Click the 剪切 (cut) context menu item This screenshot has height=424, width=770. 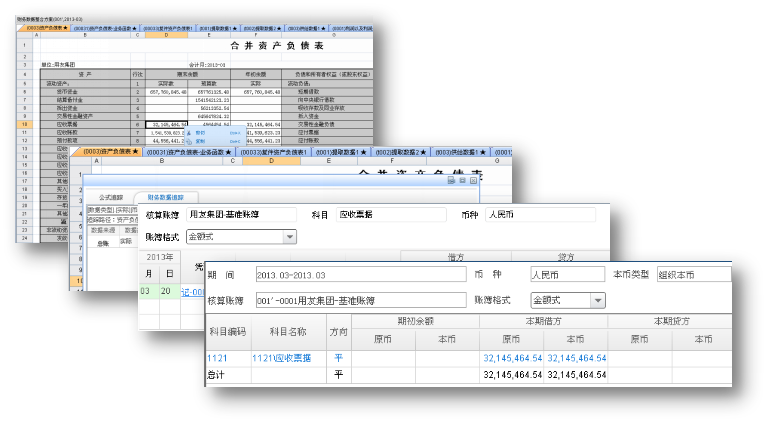[202, 133]
